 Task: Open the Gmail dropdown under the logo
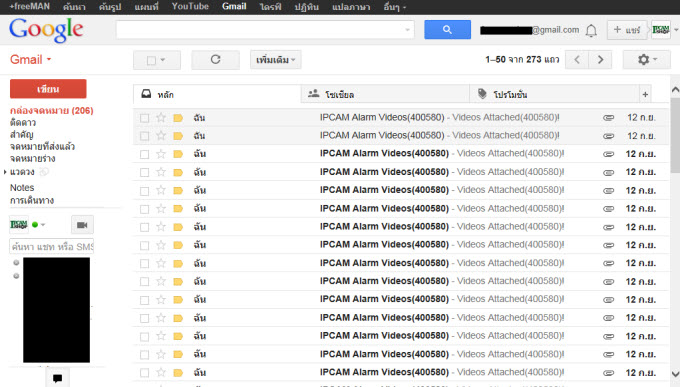coord(30,59)
